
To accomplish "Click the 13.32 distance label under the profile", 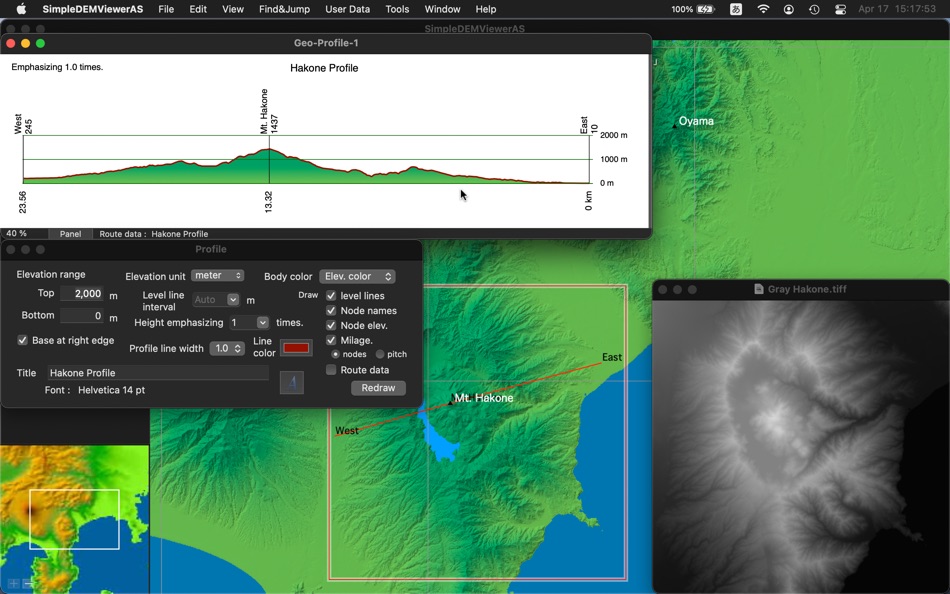I will coord(268,202).
